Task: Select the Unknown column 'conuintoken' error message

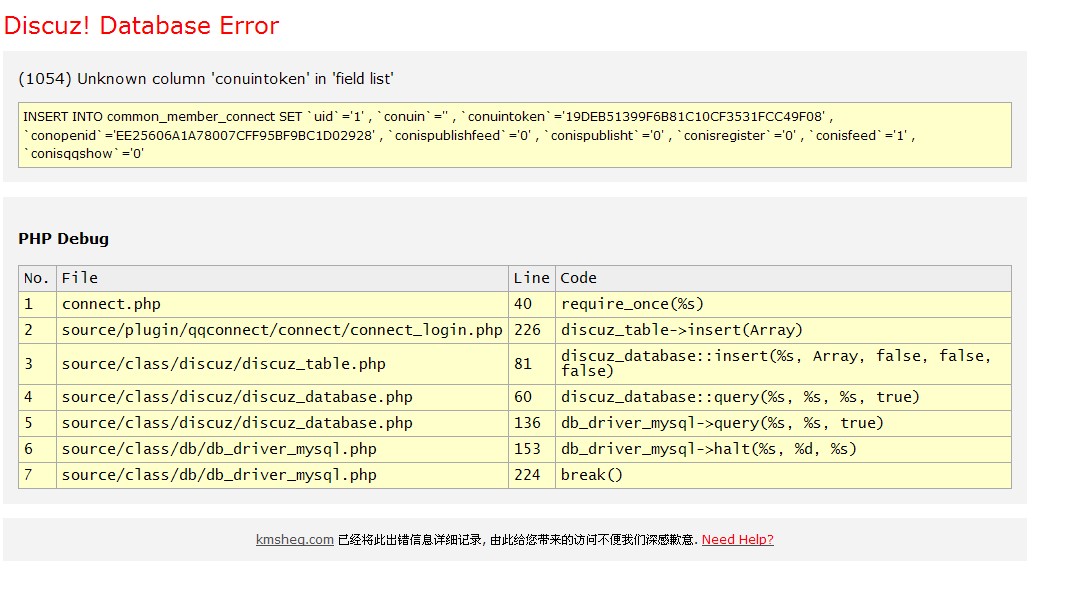Action: click(x=206, y=79)
